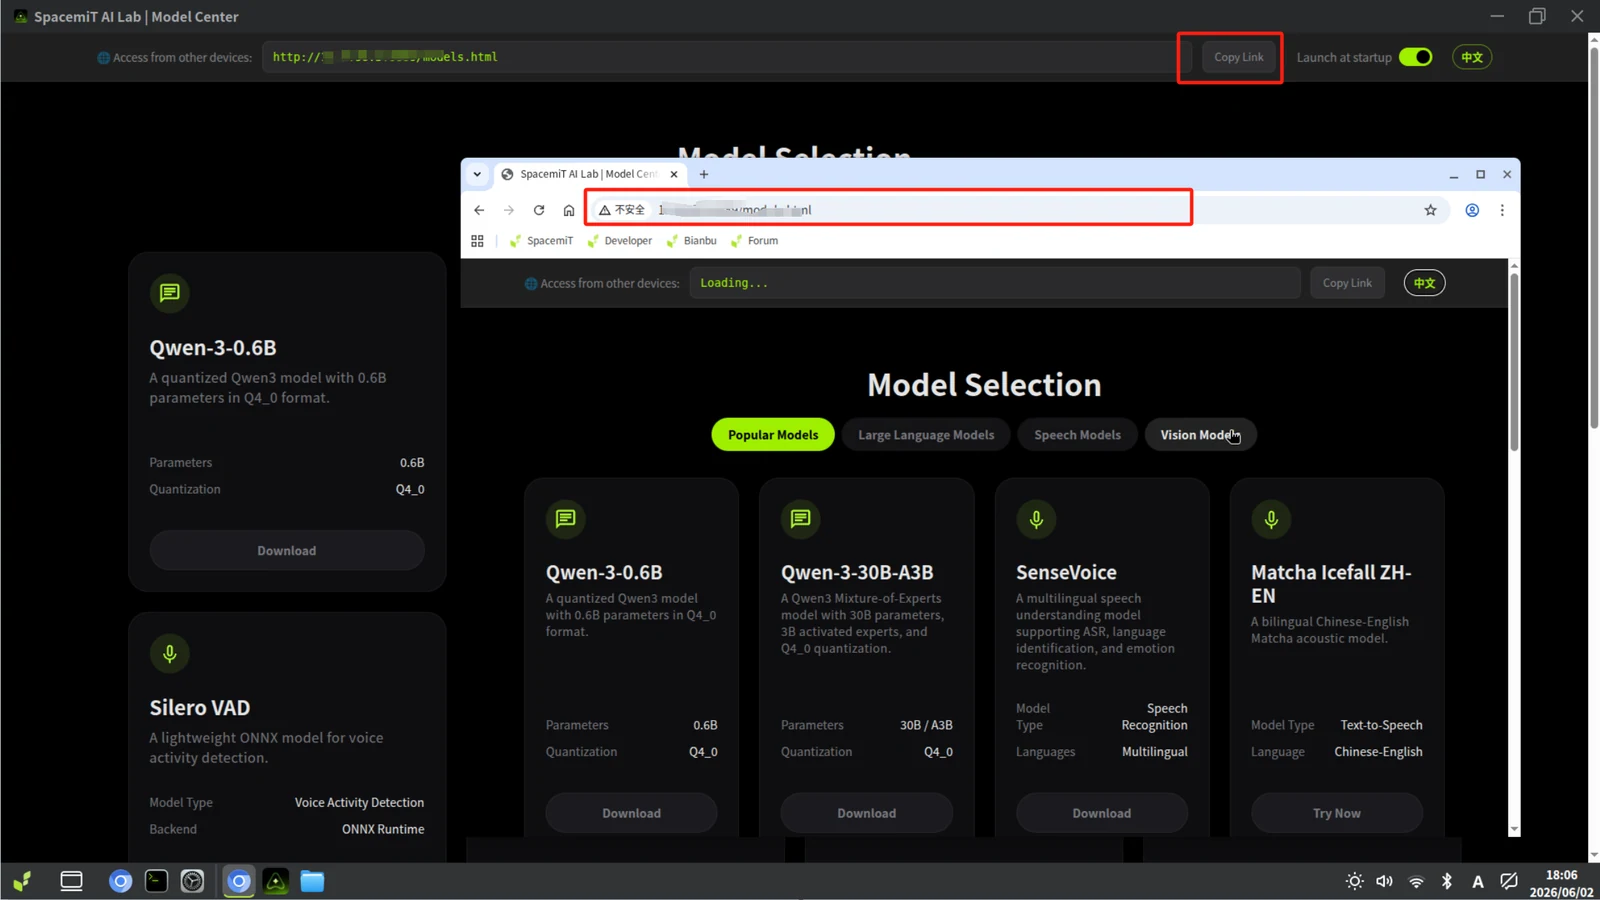Go to the browser home page
The height and width of the screenshot is (900, 1600).
(x=569, y=210)
